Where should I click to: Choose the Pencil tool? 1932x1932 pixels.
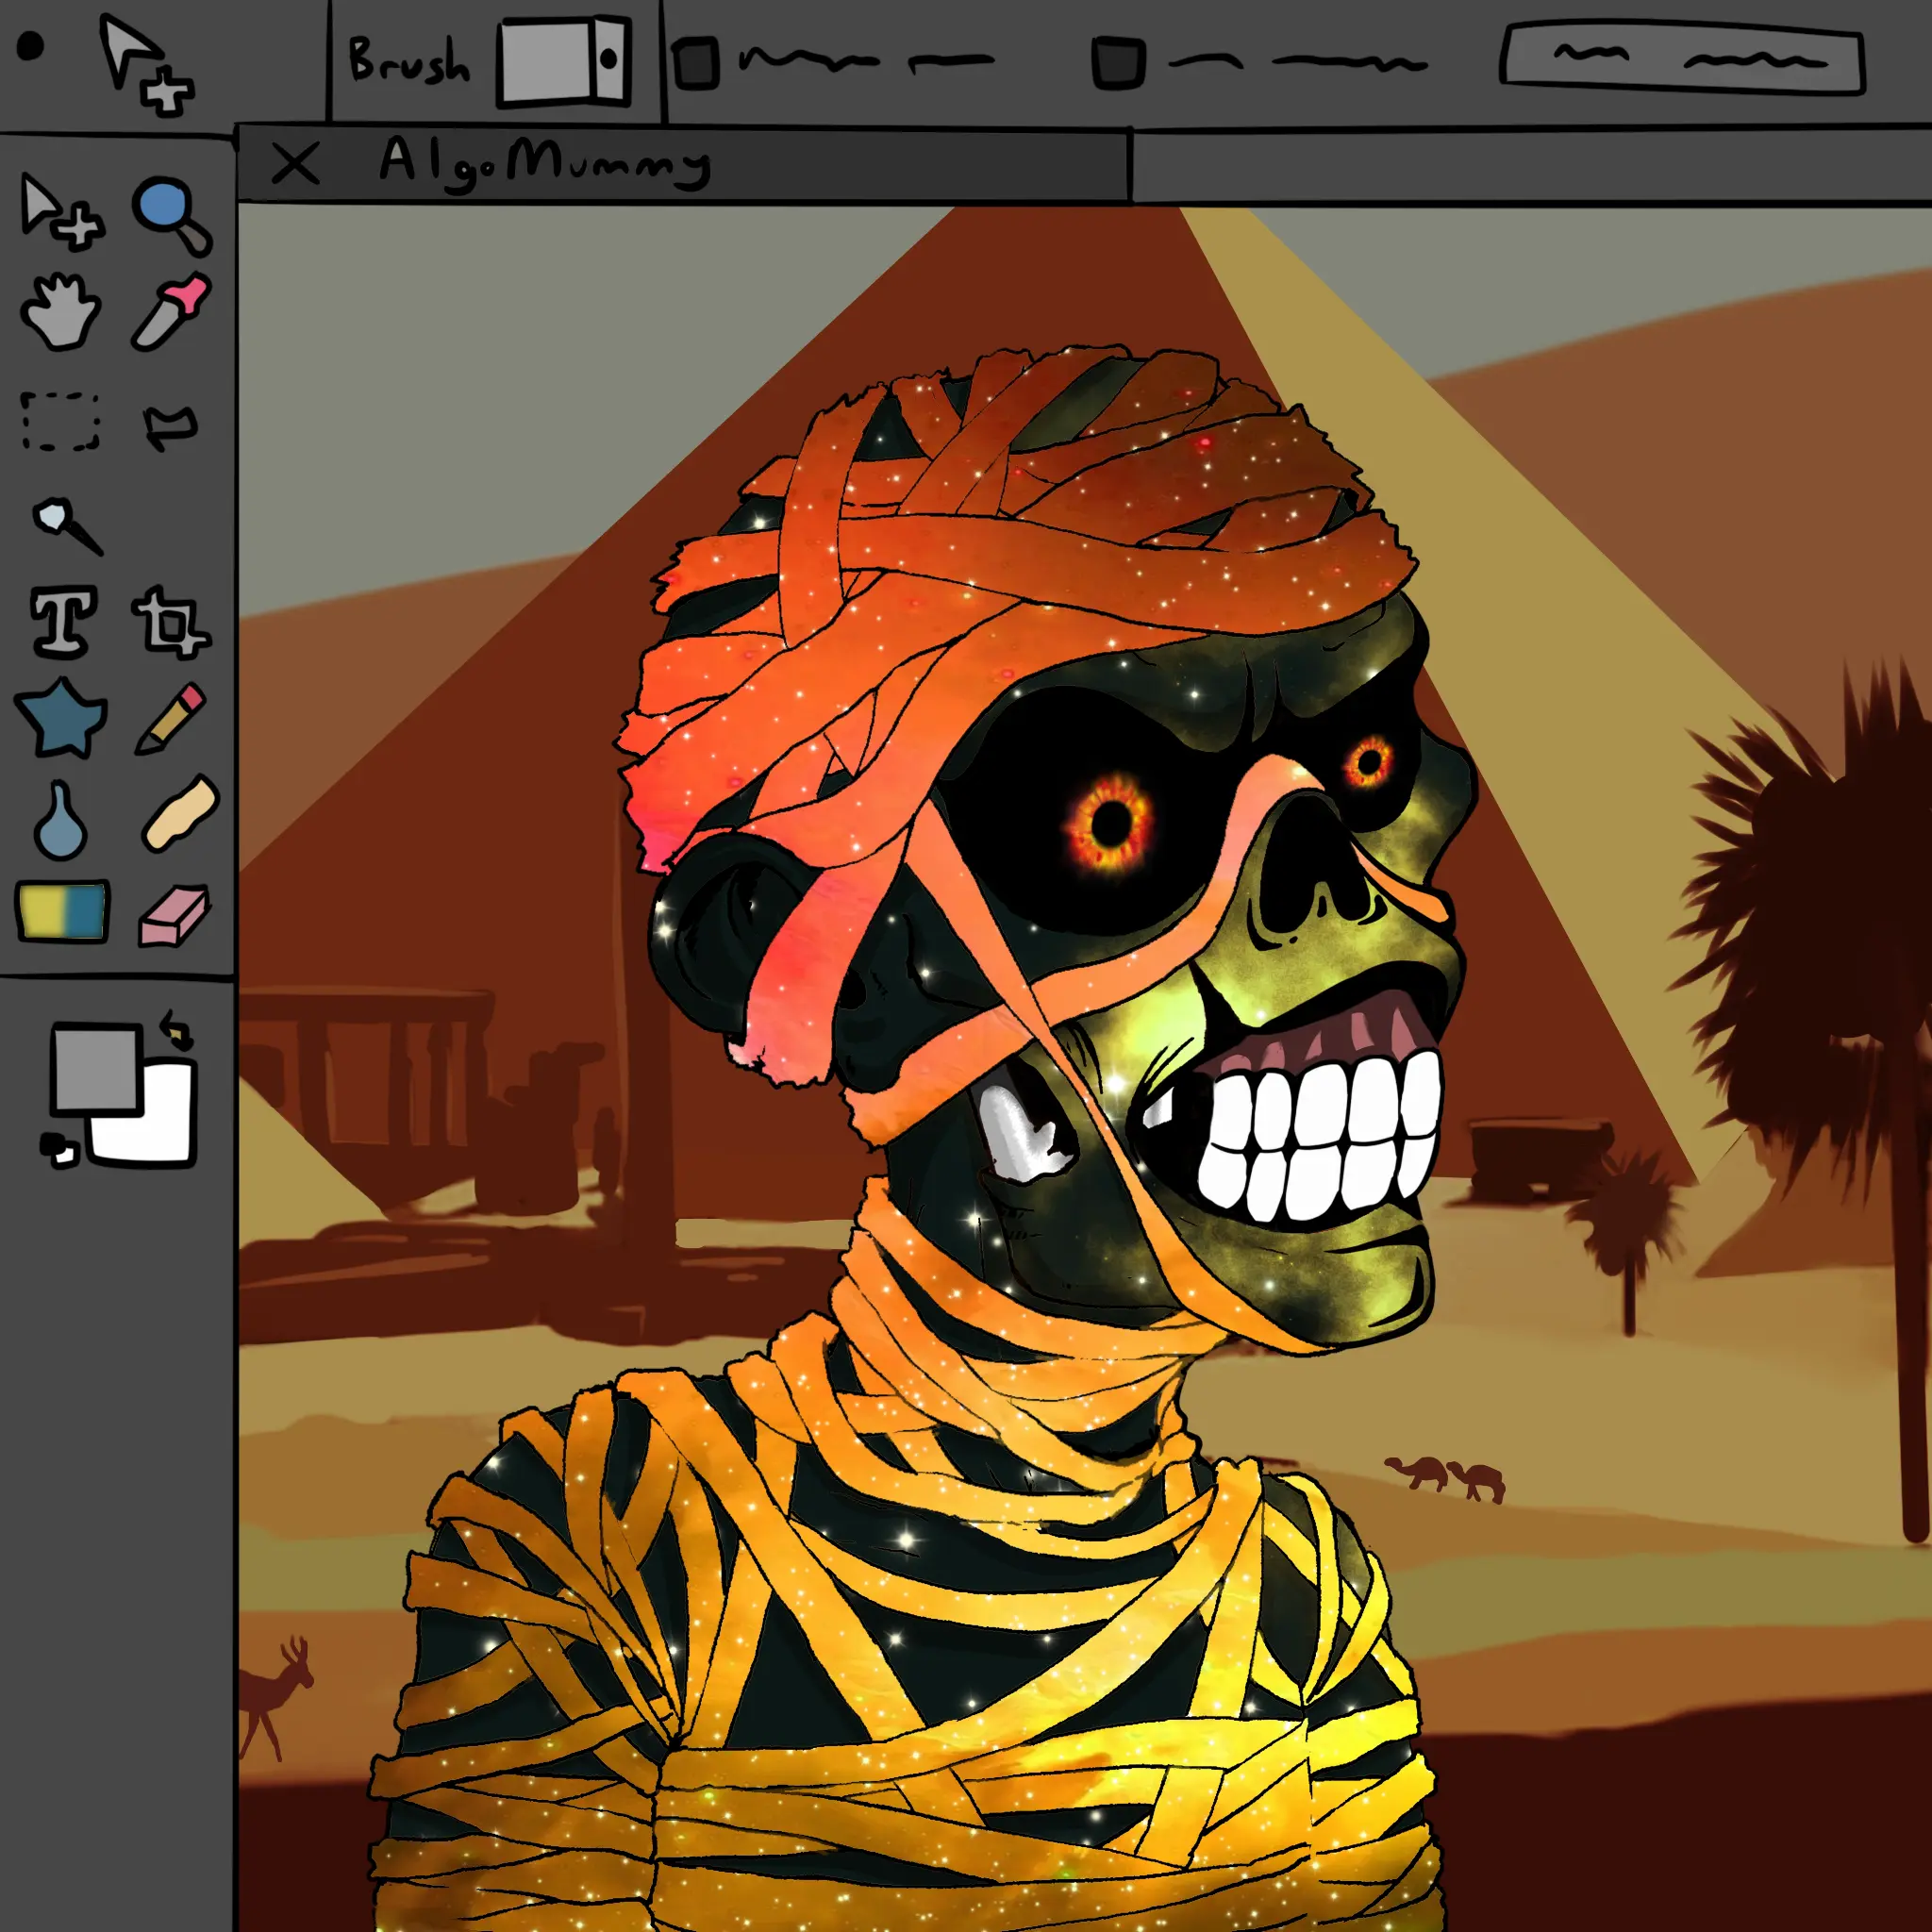(171, 718)
